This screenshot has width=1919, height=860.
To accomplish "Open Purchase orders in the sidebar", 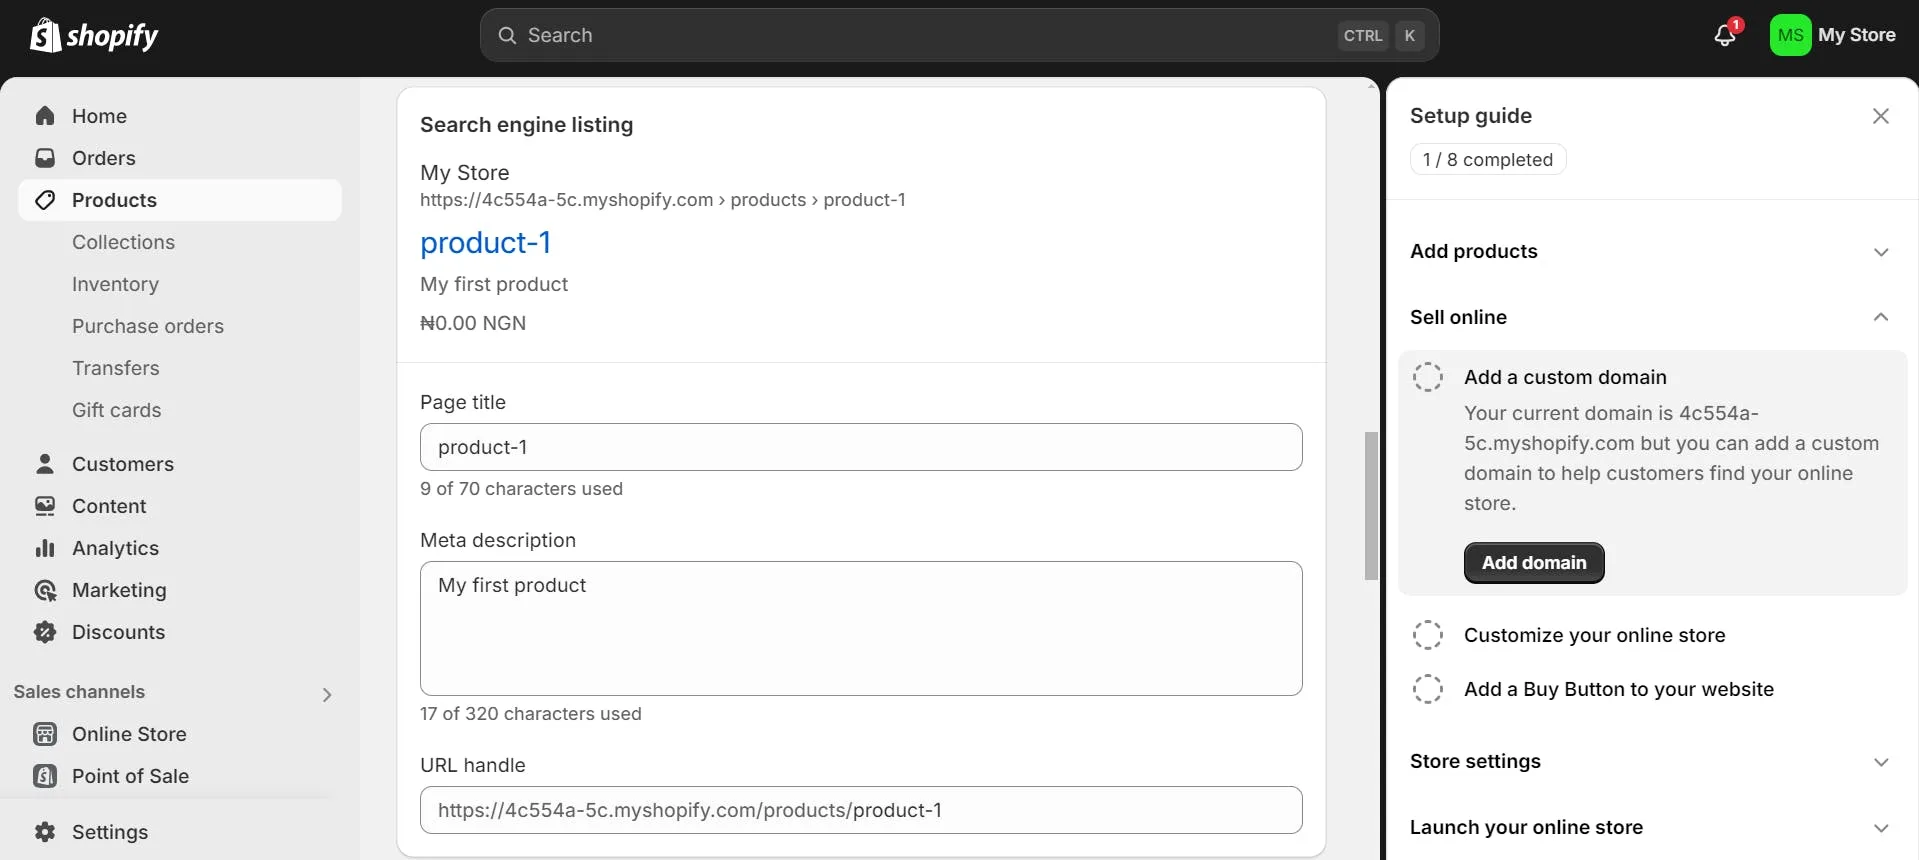I will click(x=148, y=326).
